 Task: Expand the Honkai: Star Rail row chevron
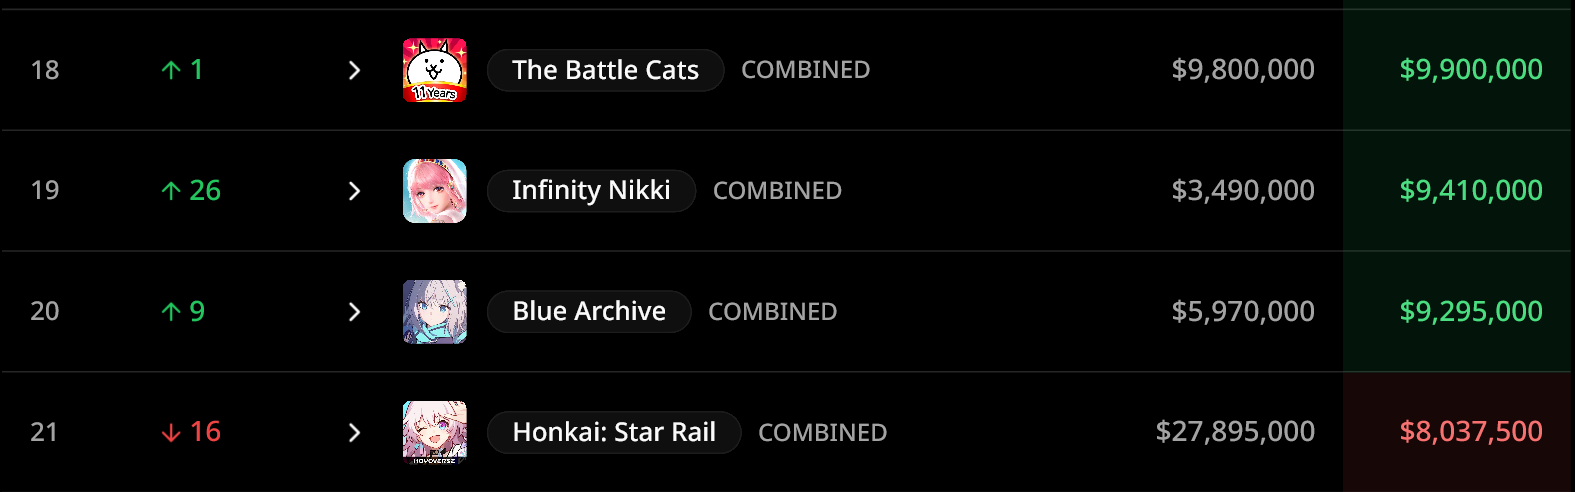[x=354, y=433]
